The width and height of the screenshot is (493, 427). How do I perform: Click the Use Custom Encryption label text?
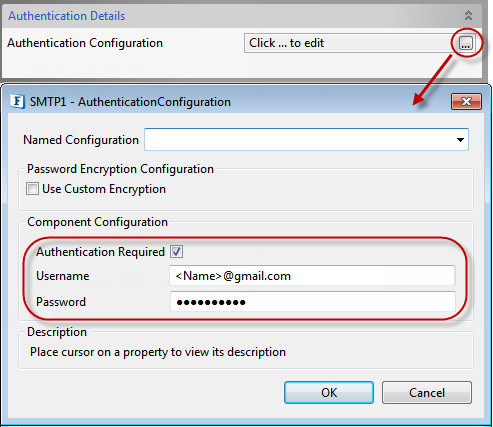click(x=104, y=189)
